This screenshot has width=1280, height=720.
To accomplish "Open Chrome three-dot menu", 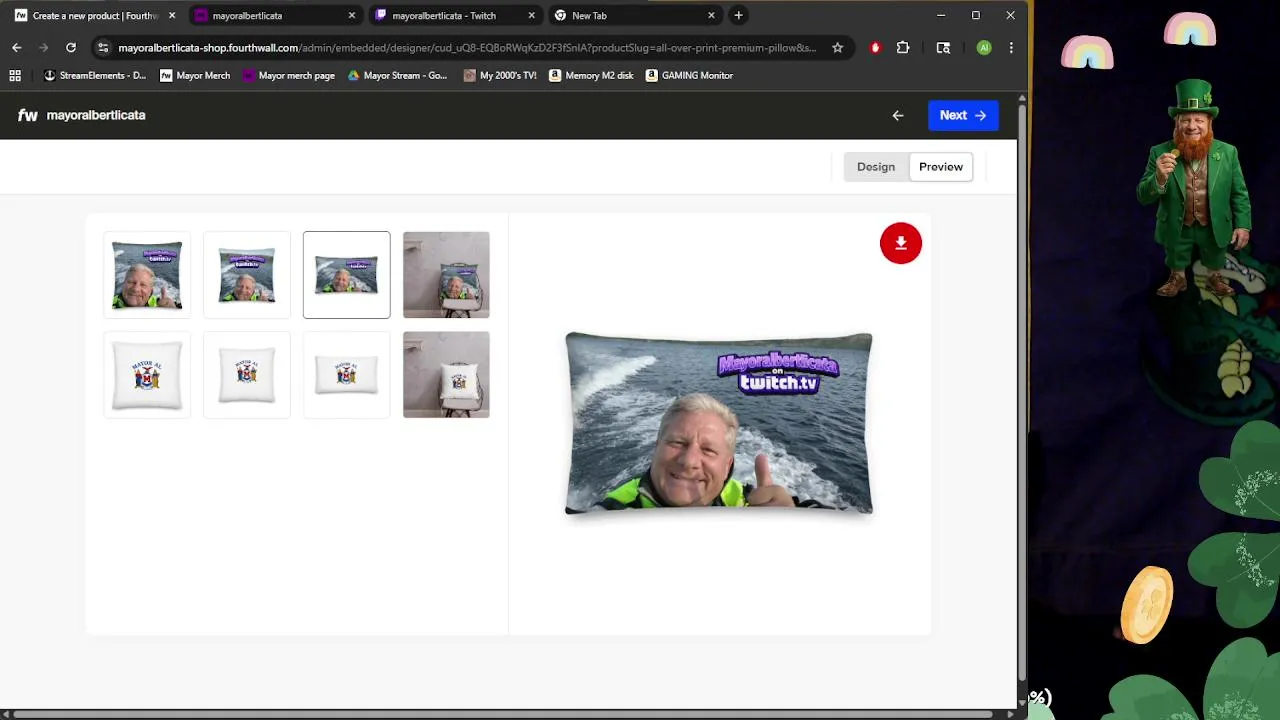I will [1011, 47].
